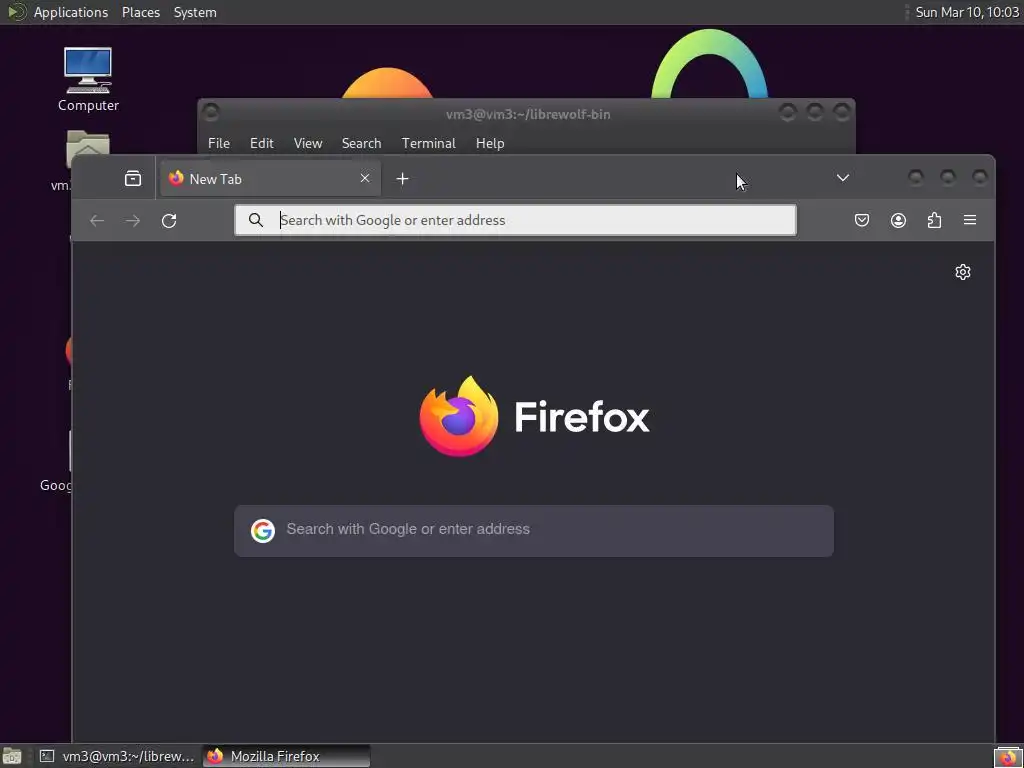The height and width of the screenshot is (768, 1024).
Task: Go back one page in Firefox
Action: (97, 221)
